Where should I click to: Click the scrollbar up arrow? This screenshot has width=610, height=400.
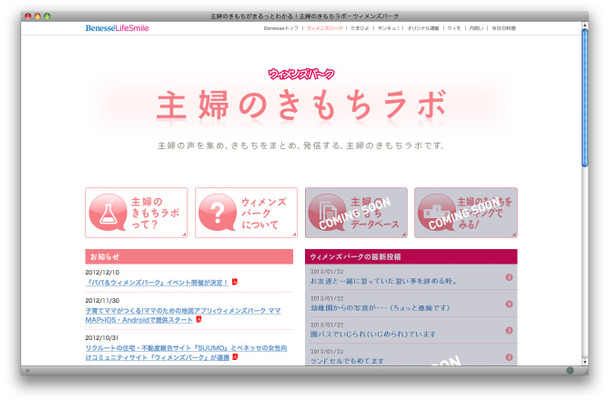pos(584,26)
